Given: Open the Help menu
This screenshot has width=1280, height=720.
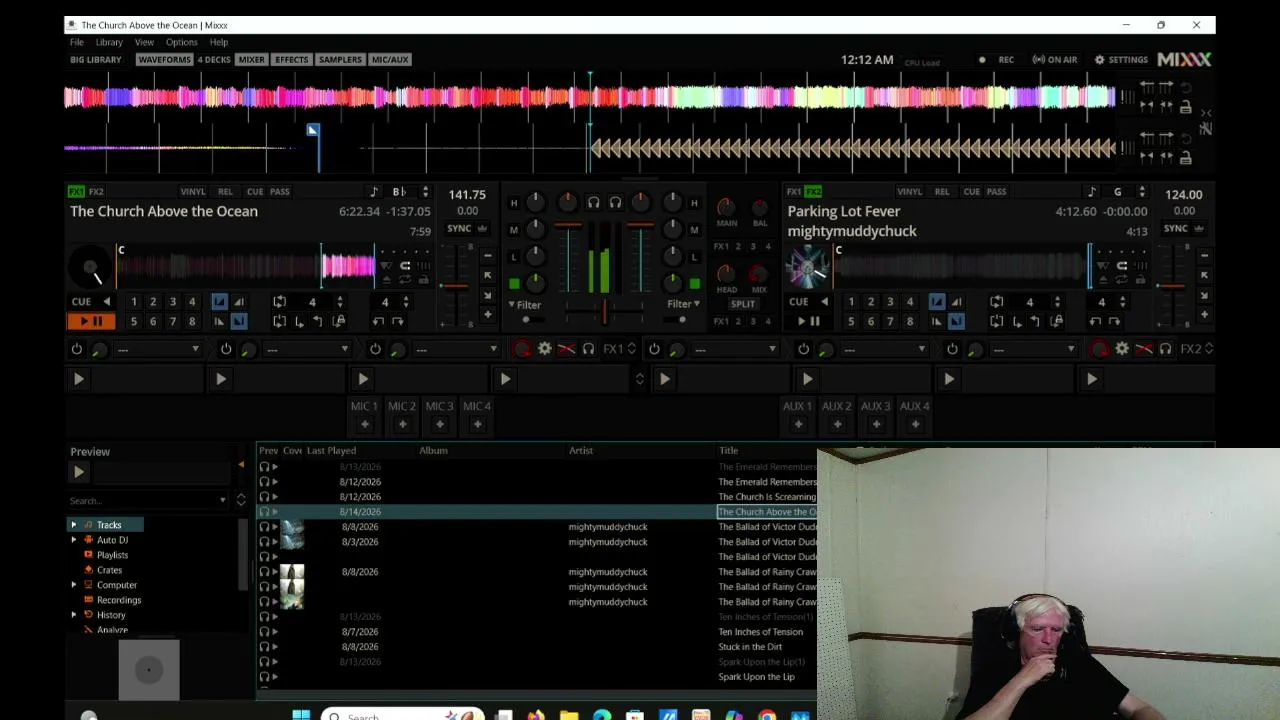Looking at the screenshot, I should point(219,42).
